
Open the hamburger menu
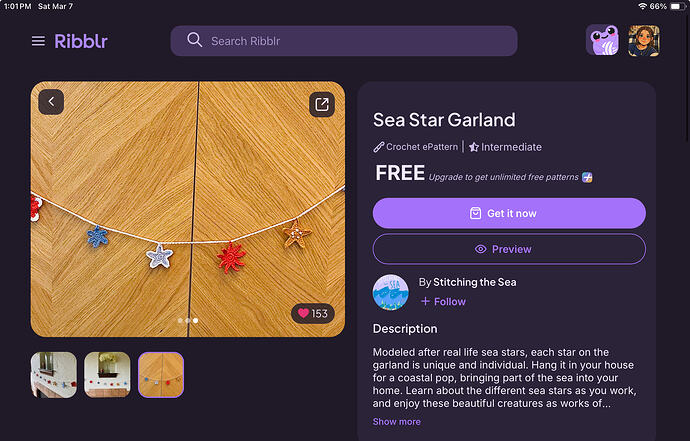pos(38,41)
